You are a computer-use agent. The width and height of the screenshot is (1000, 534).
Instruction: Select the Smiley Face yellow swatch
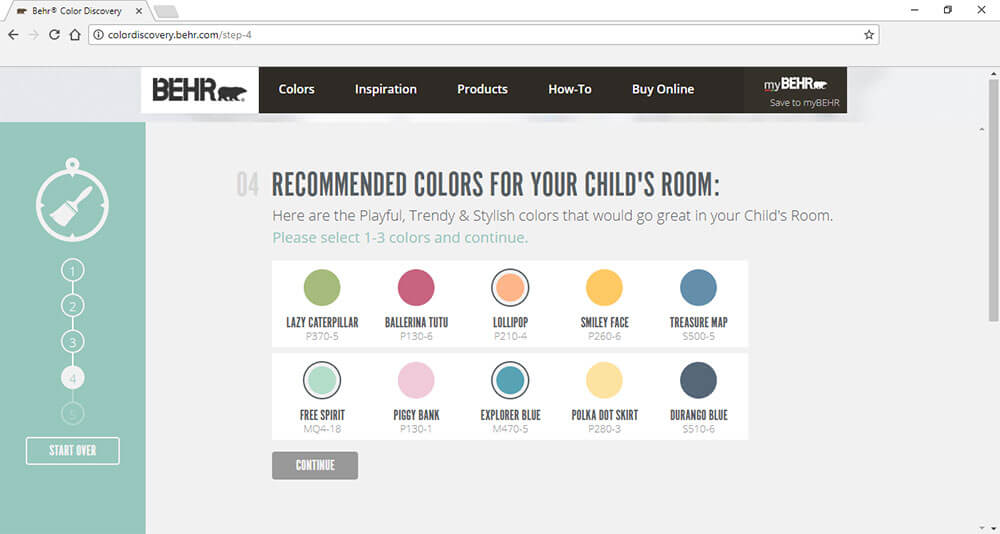604,288
